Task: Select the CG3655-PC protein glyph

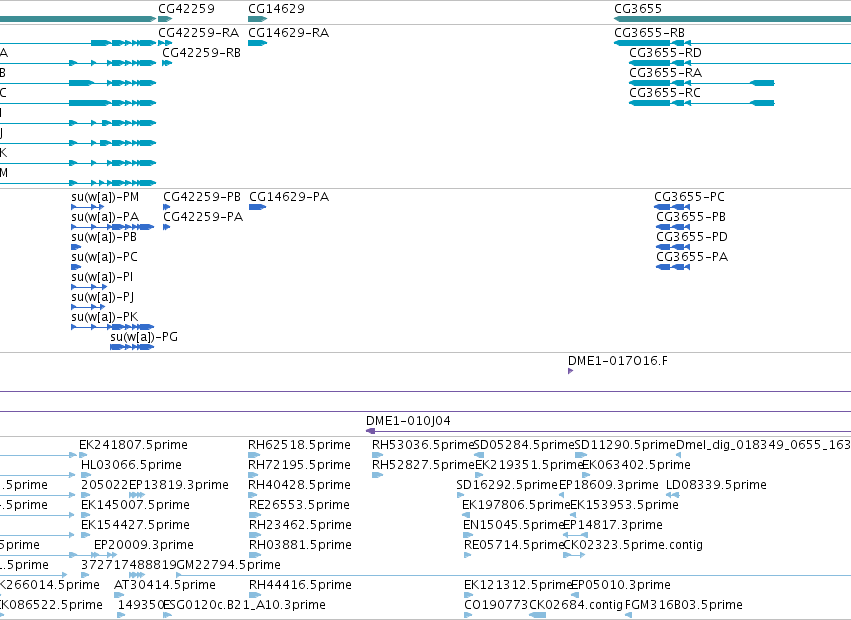Action: 672,207
